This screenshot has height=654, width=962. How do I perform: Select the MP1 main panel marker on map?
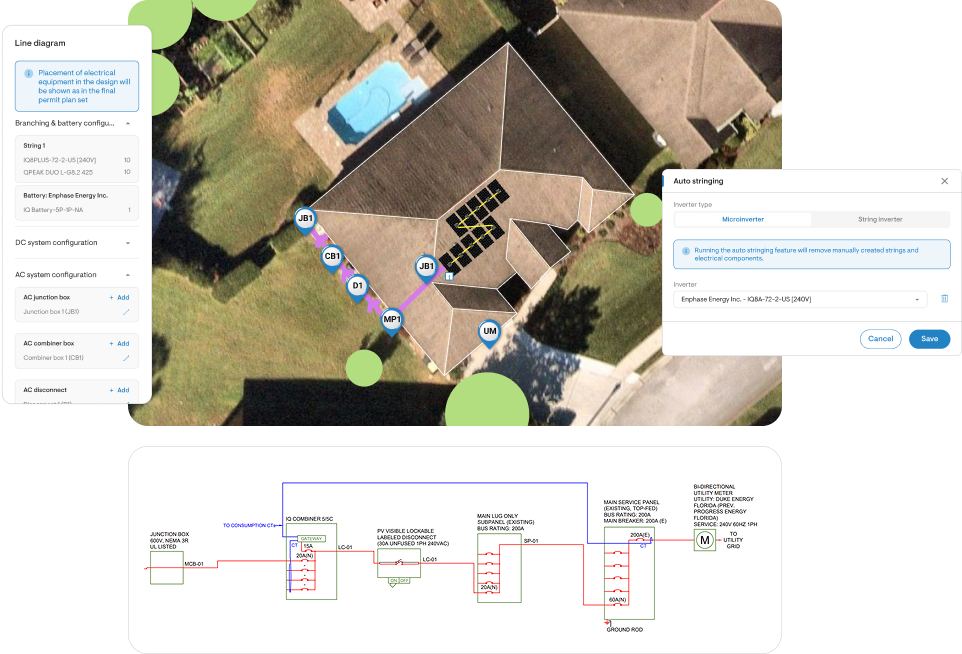(390, 320)
